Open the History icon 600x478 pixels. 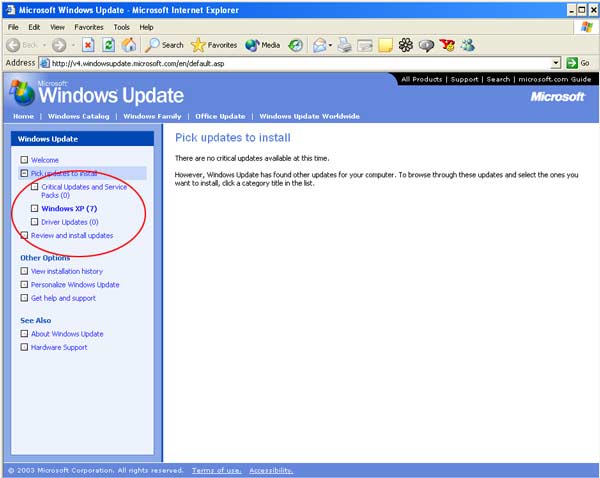pyautogui.click(x=295, y=46)
